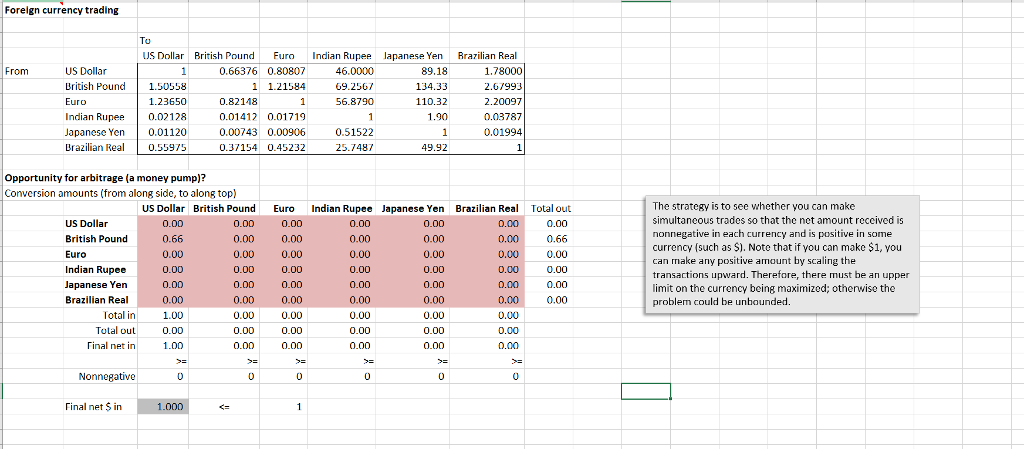Screen dimensions: 1024x449
Task: Click the gray 1.000 objective cell
Action: [163, 406]
